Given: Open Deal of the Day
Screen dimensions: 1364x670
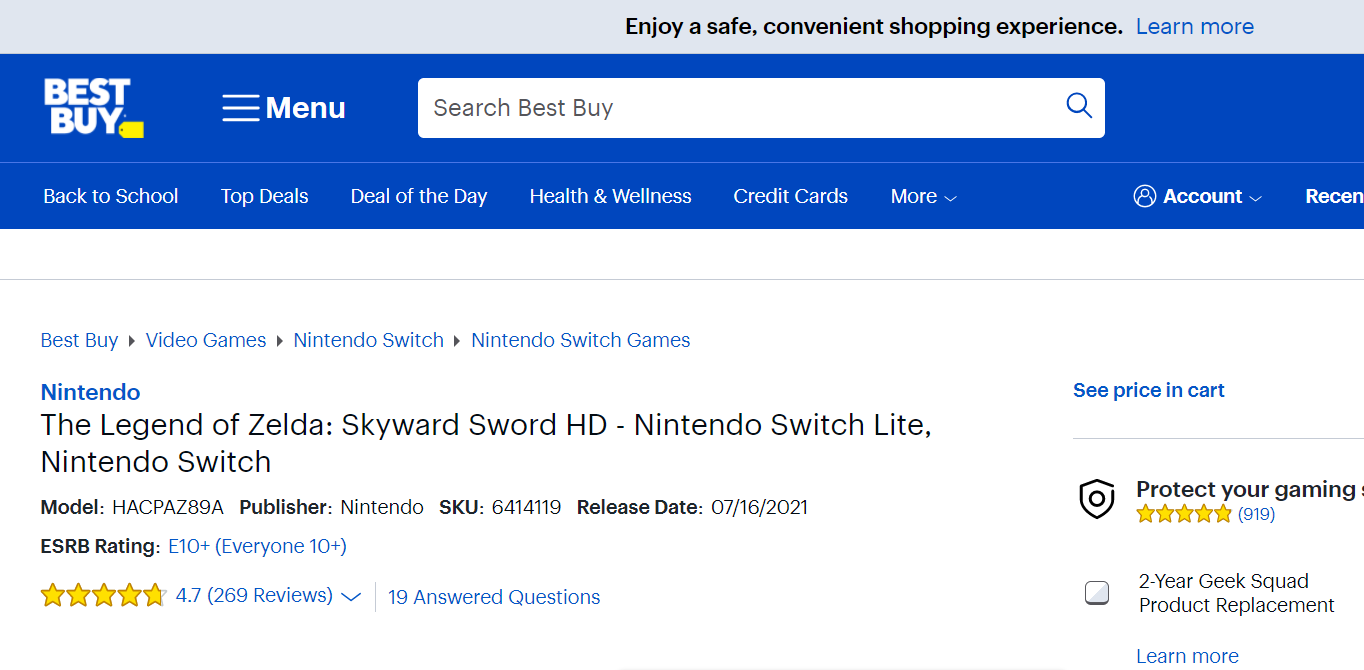Looking at the screenshot, I should (x=418, y=197).
